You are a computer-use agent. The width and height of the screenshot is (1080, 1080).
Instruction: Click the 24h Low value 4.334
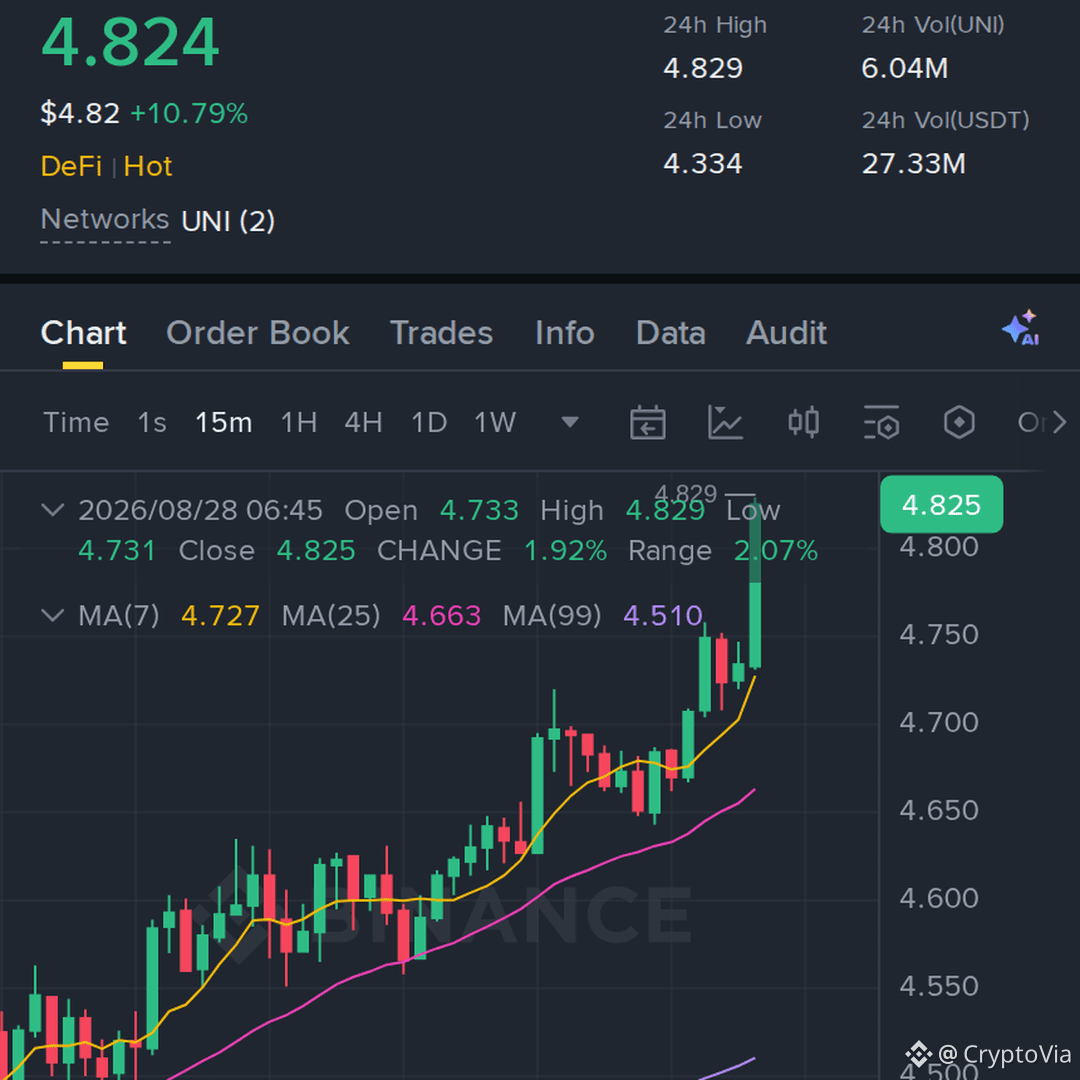pyautogui.click(x=703, y=164)
